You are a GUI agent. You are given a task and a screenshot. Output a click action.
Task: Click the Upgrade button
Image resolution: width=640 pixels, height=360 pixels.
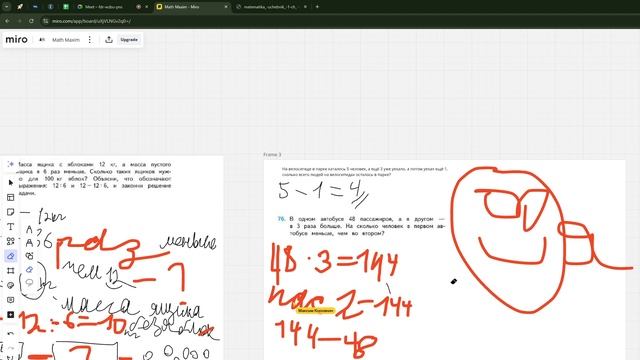(x=129, y=40)
